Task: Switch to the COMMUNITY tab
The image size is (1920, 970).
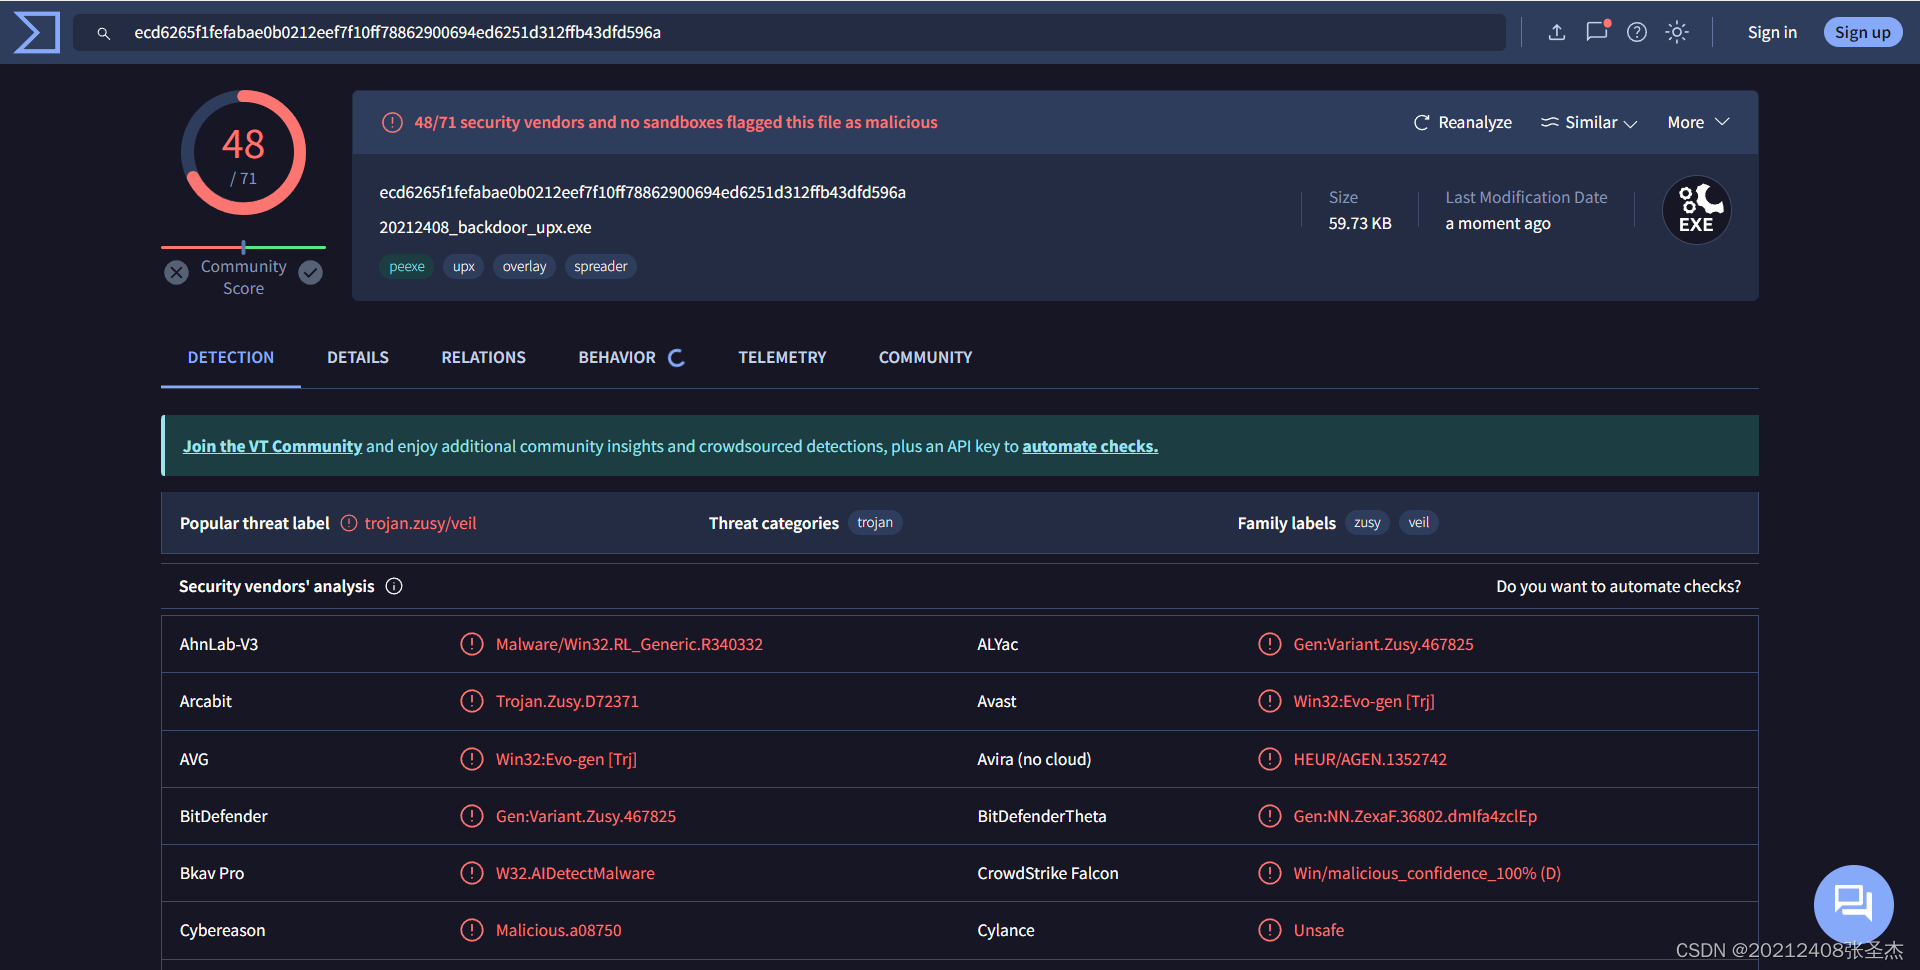Action: [926, 357]
